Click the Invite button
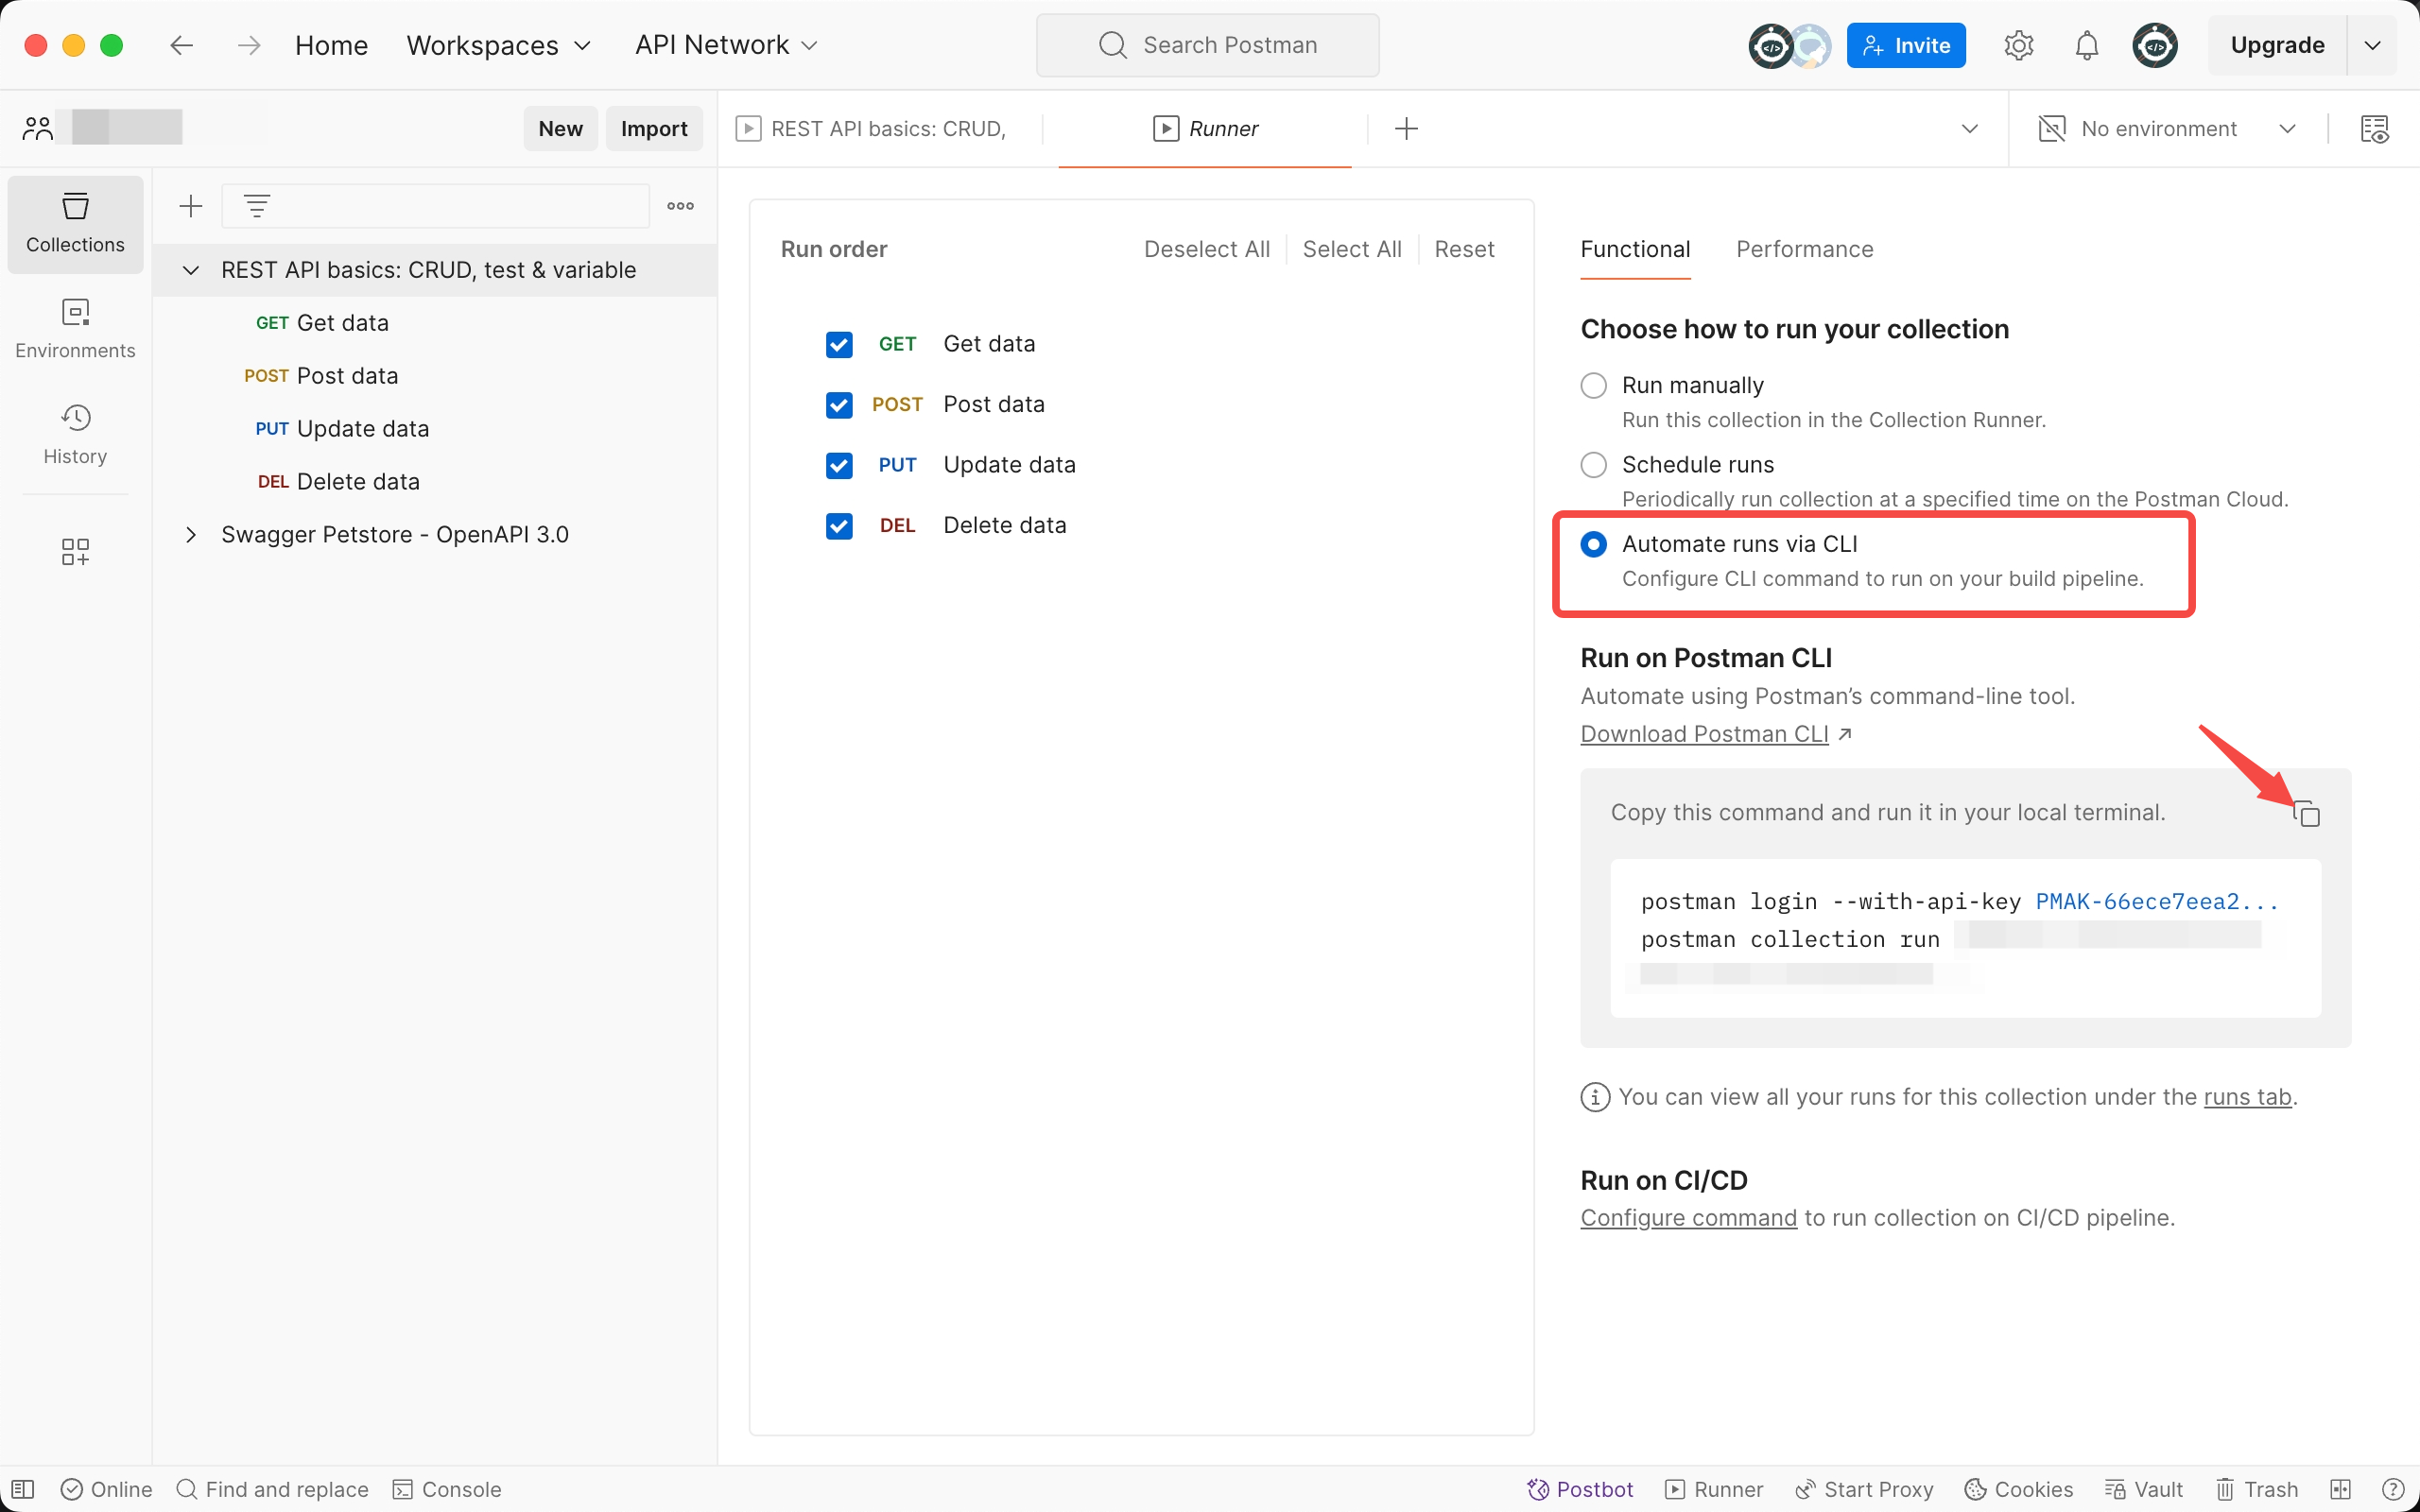Screen dimensions: 2420x1512 coord(1905,45)
